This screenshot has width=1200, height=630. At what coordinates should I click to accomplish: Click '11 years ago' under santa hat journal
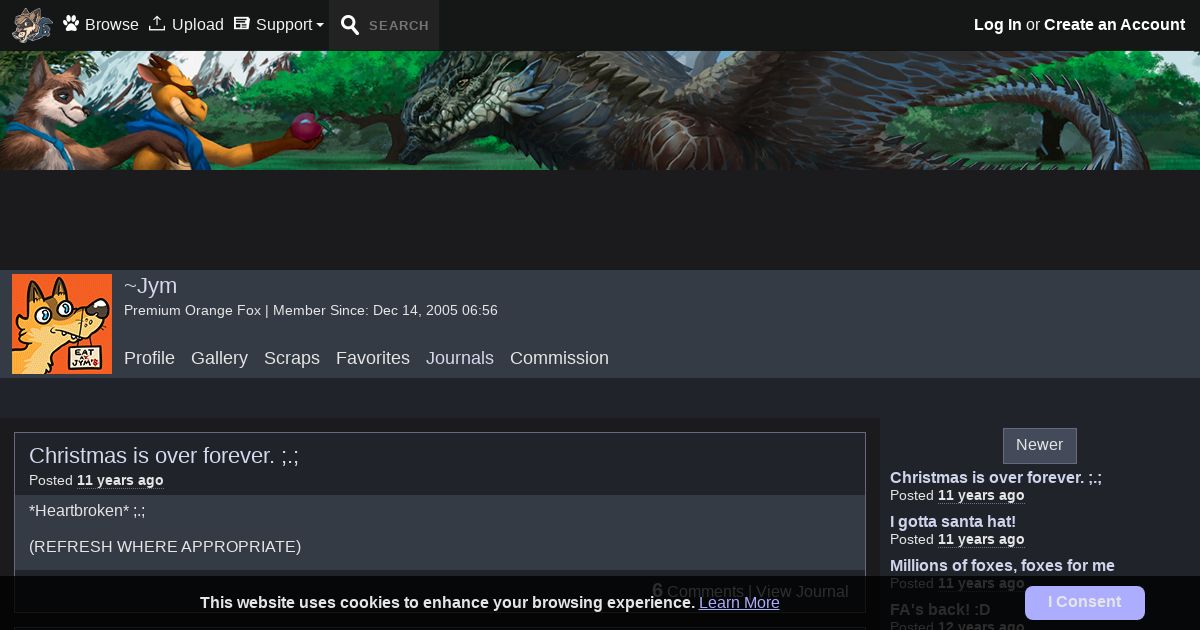pyautogui.click(x=981, y=539)
